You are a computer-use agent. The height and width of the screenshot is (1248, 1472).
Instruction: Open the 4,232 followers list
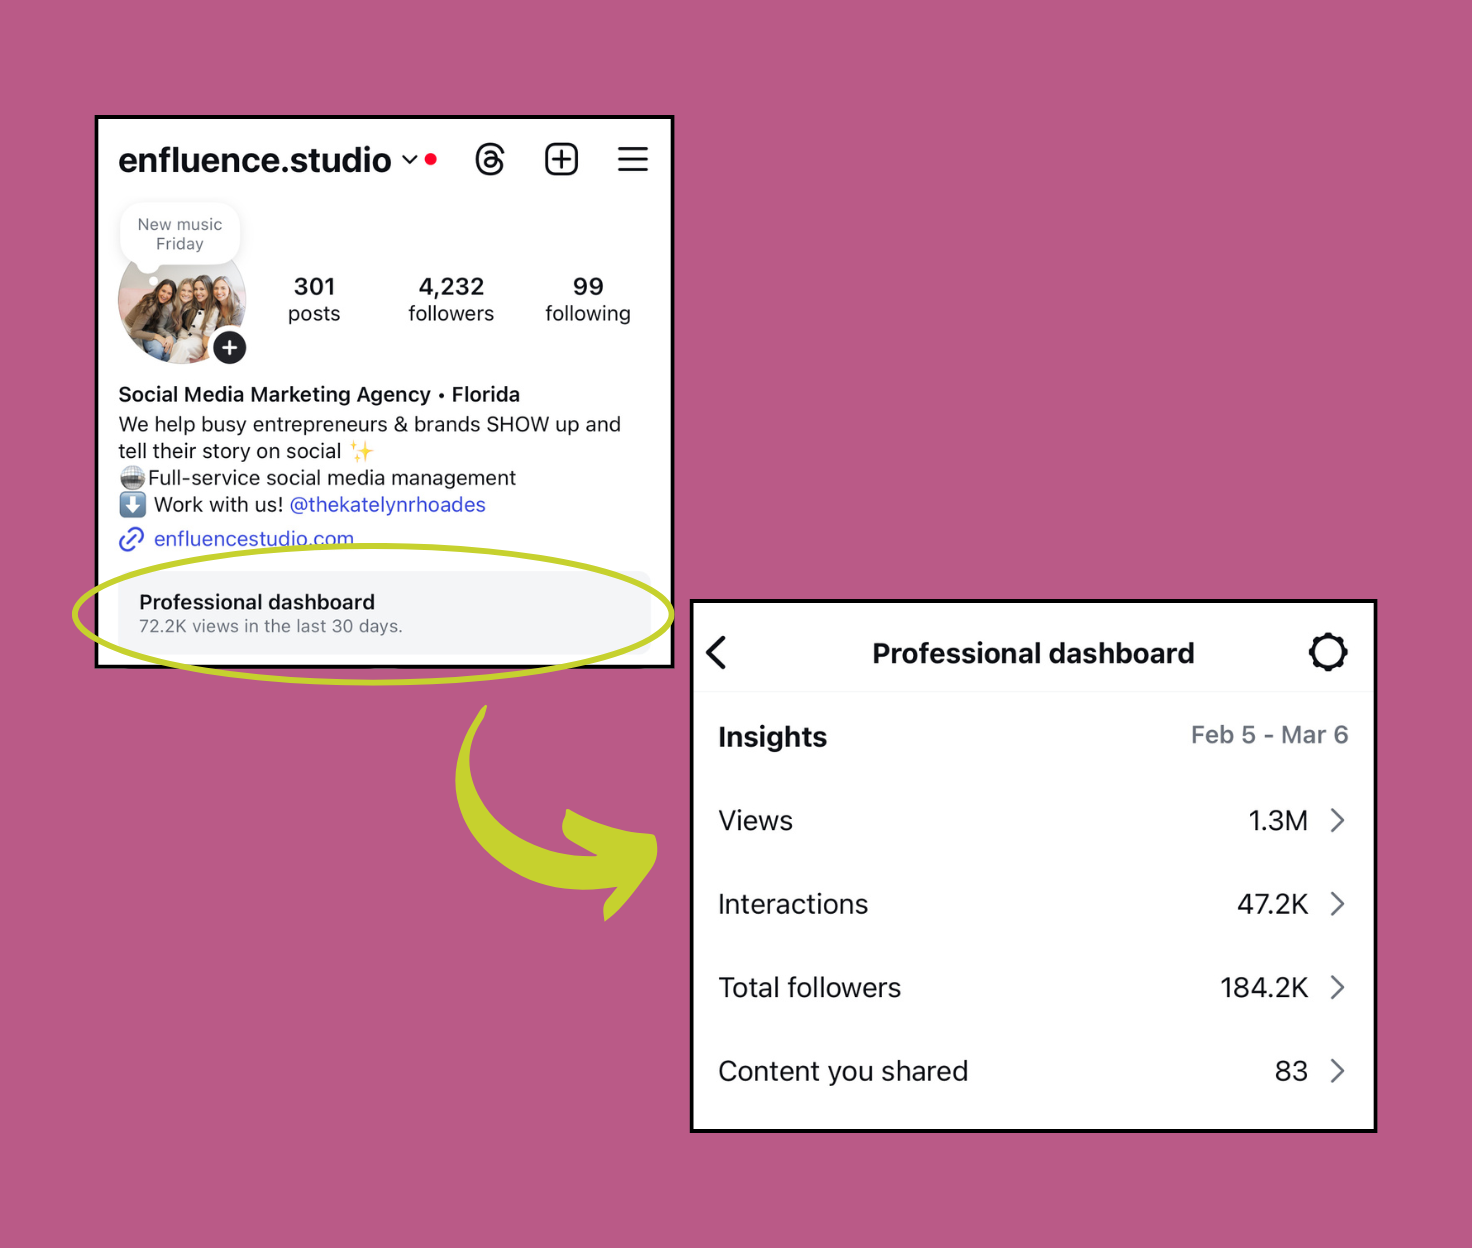click(451, 299)
